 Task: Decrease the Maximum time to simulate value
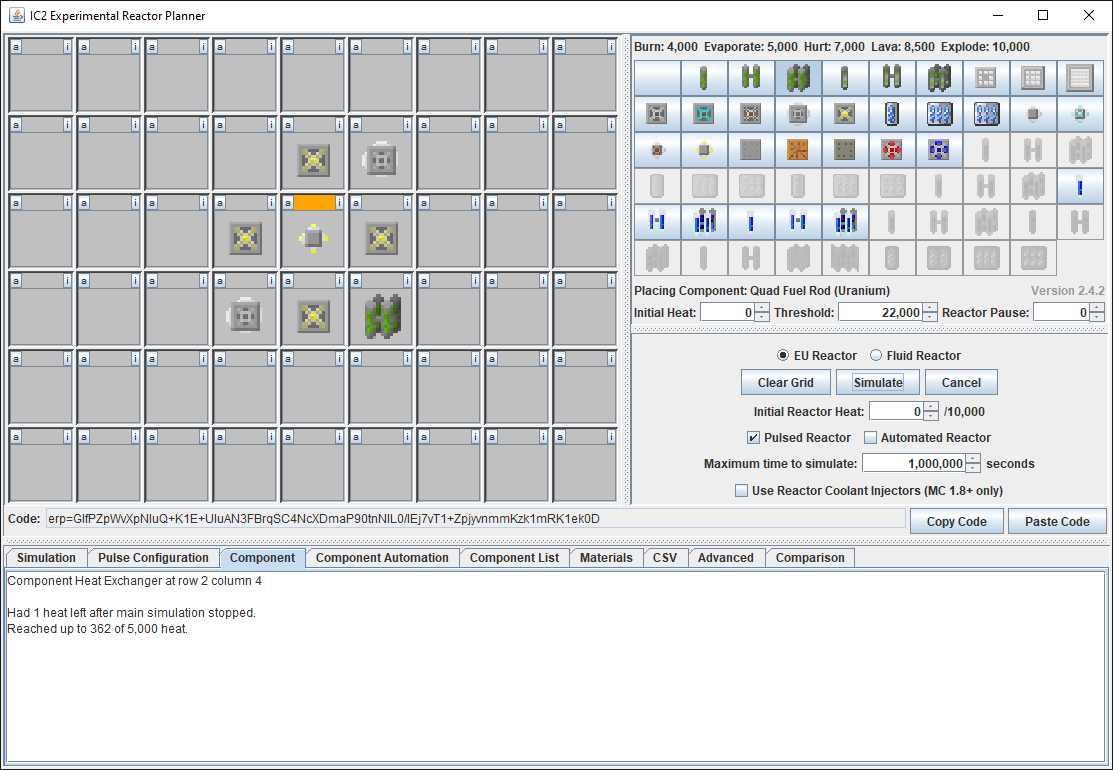click(972, 468)
